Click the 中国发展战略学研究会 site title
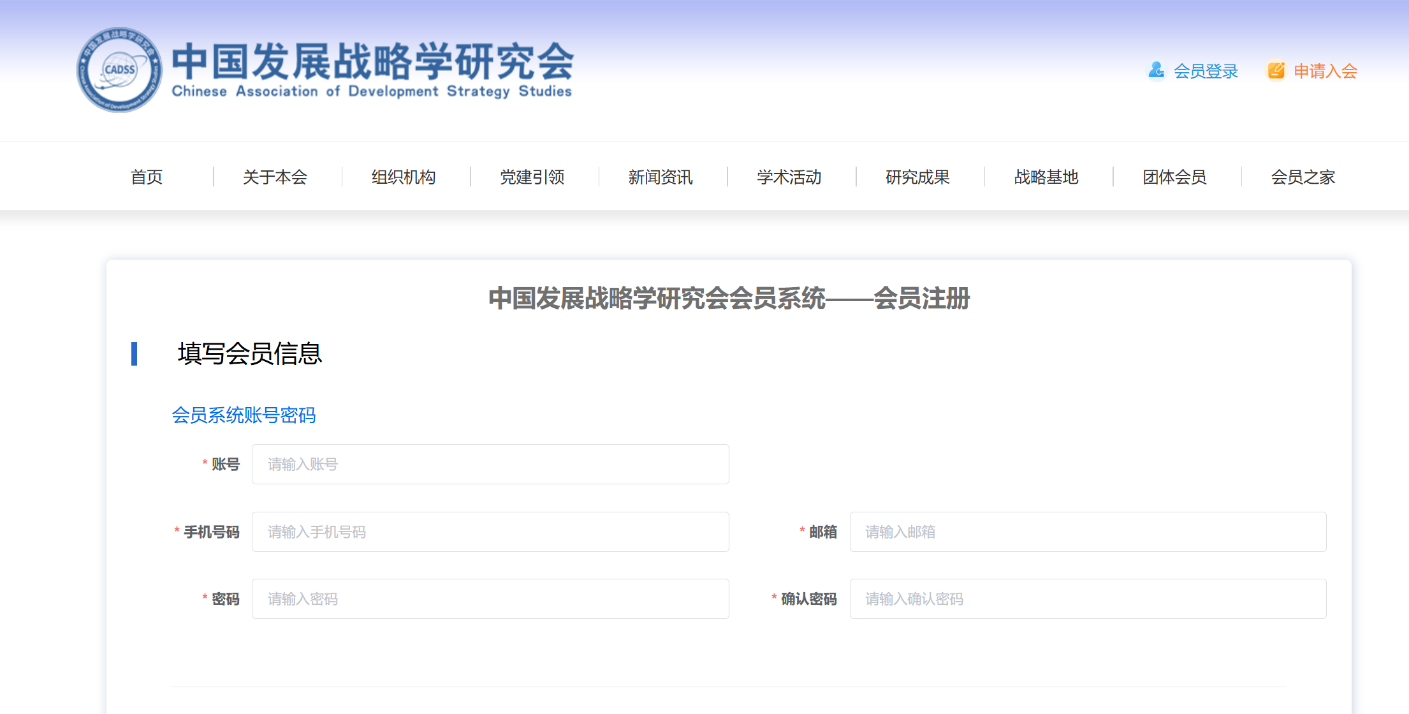Viewport: 1409px width, 714px height. [372, 60]
